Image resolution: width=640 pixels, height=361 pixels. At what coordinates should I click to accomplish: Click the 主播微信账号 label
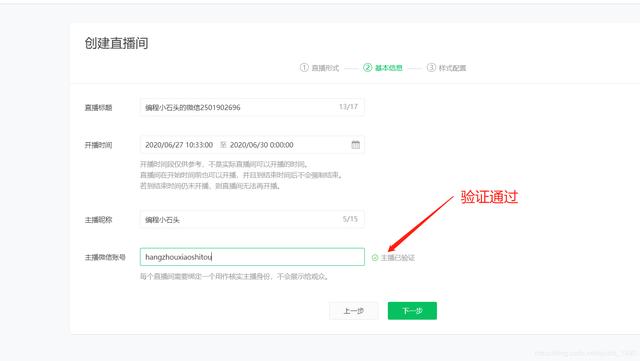[x=105, y=257]
